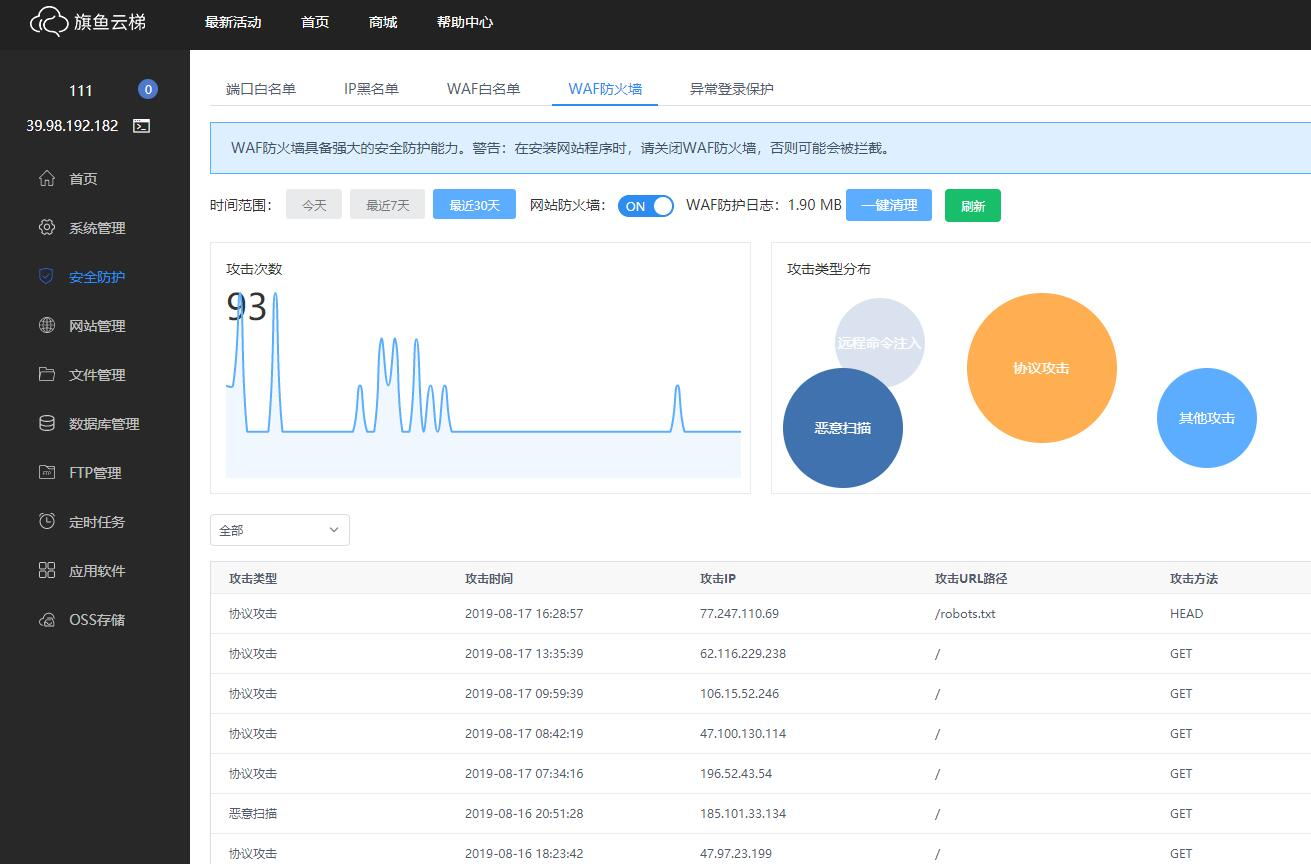This screenshot has height=864, width=1311.
Task: Click the 旗鱼云梯 cloud logo icon
Action: pyautogui.click(x=48, y=21)
